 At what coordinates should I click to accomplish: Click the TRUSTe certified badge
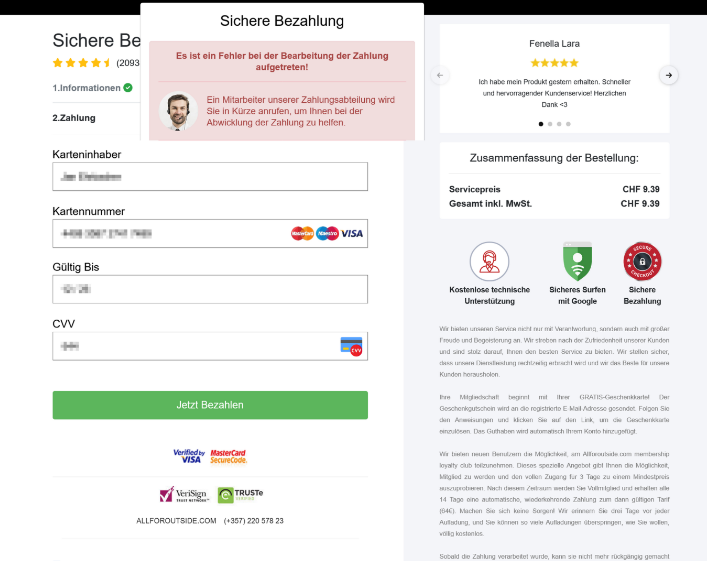(x=240, y=495)
